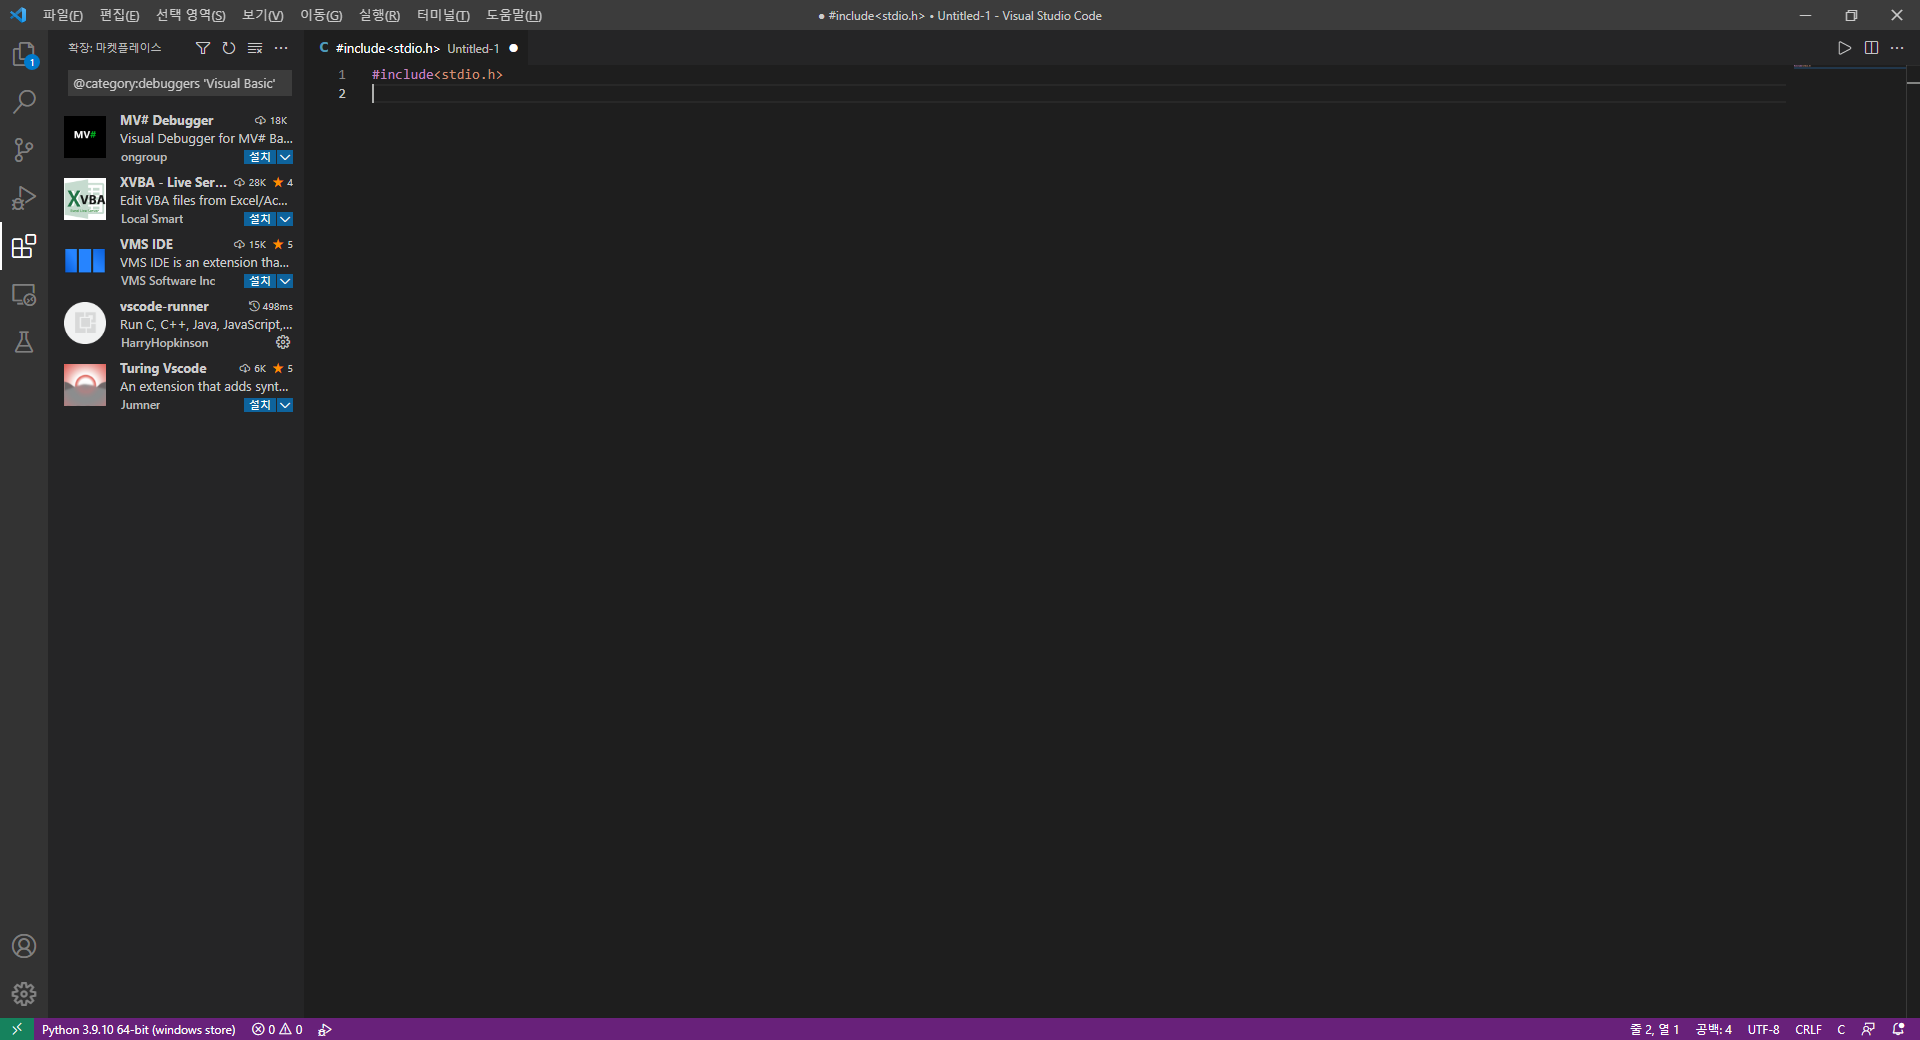Click line 1 #include<stdio.h> code
This screenshot has width=1920, height=1040.
[x=437, y=75]
